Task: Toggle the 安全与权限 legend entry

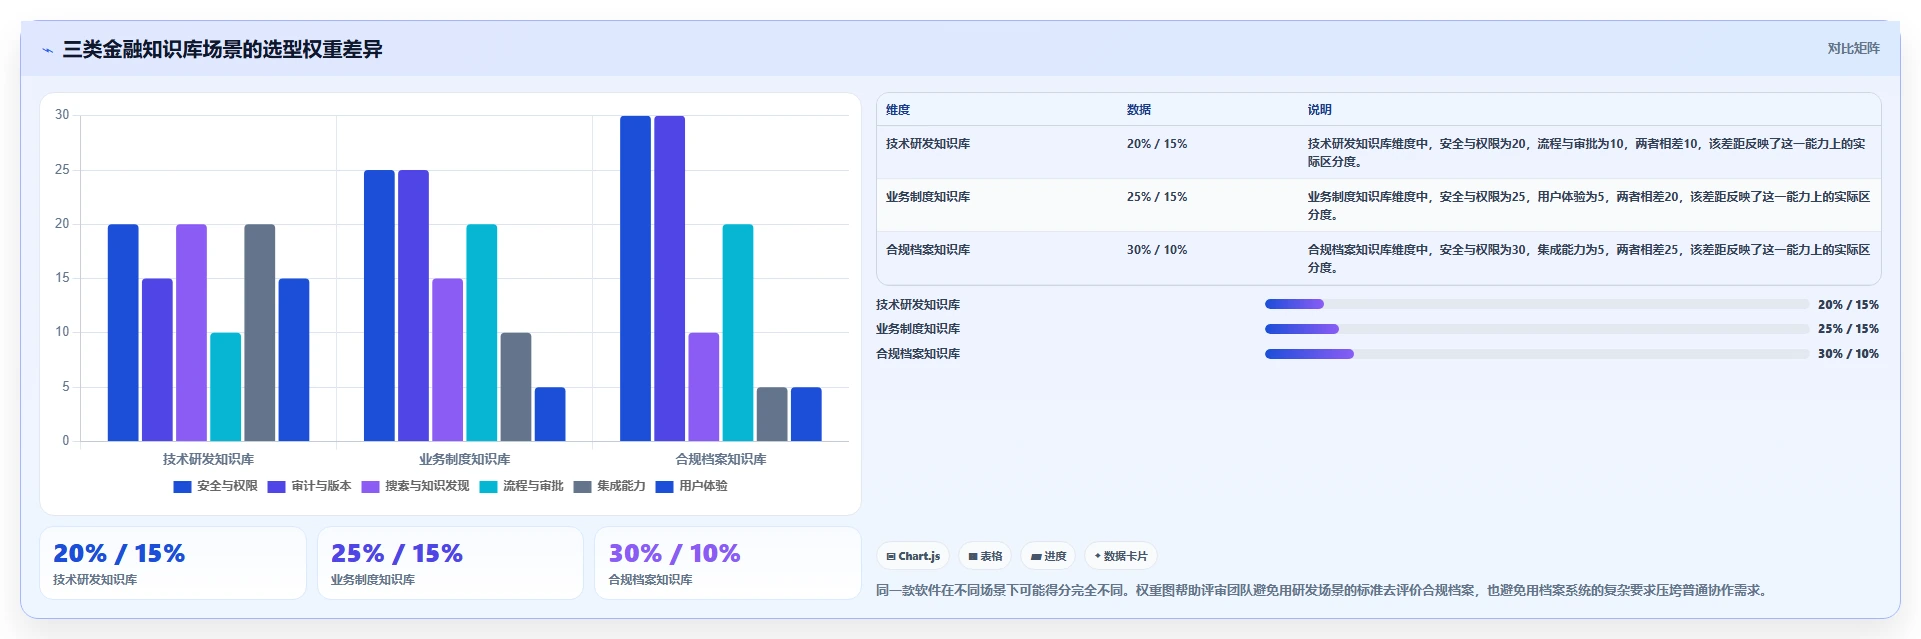Action: pyautogui.click(x=215, y=486)
